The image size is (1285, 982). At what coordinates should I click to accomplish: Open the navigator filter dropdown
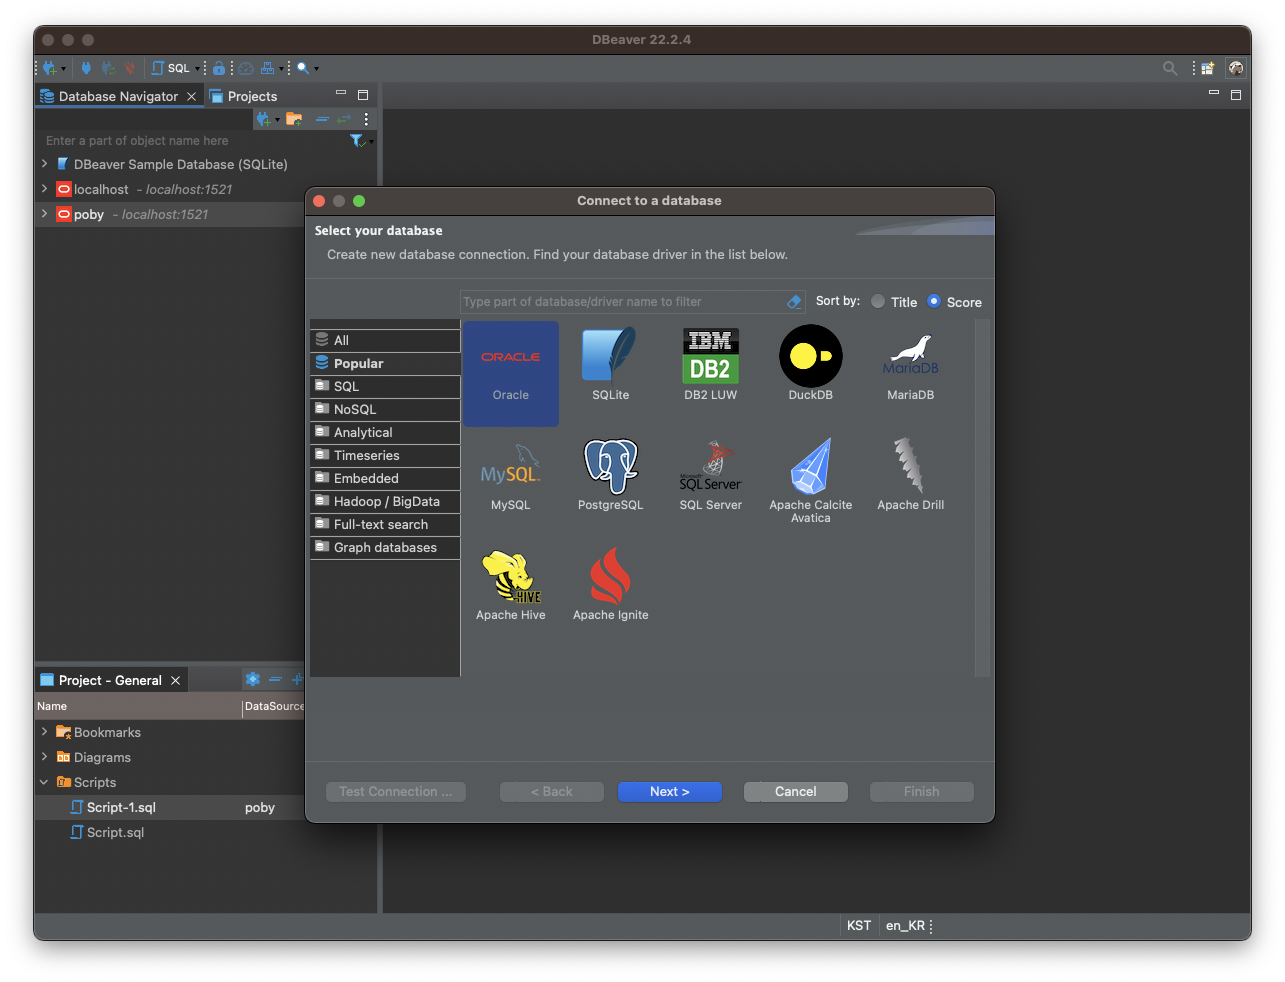(x=372, y=142)
